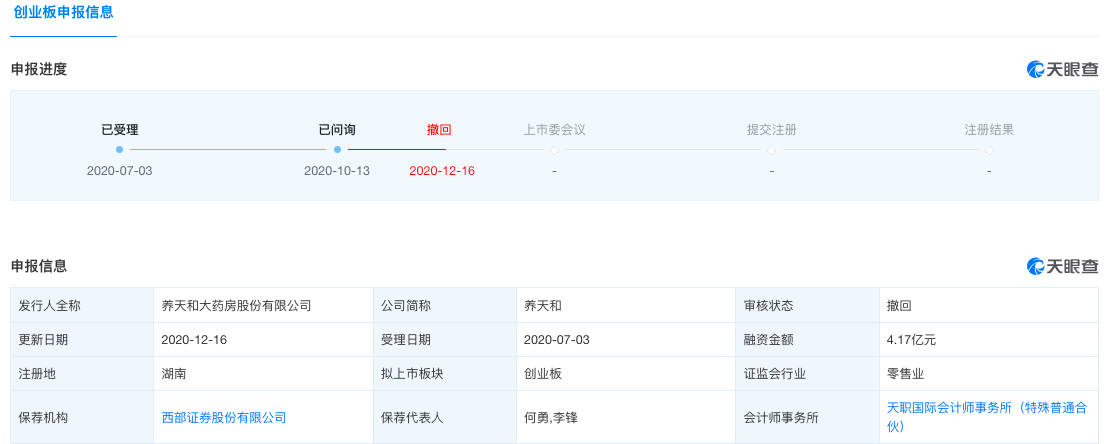Click the 提交注册 step label
Viewport: 1107px width, 444px height.
(772, 130)
